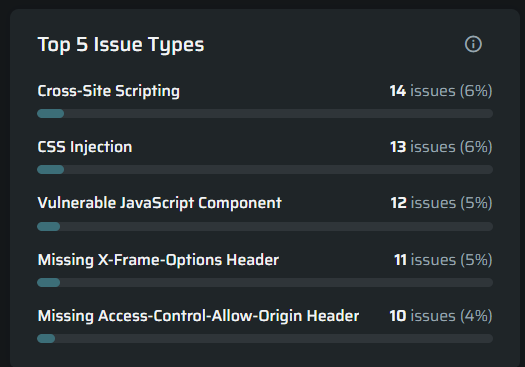The width and height of the screenshot is (525, 367).
Task: Click the filled portion of Access-Control-Allow-Origin bar
Action: (46, 339)
